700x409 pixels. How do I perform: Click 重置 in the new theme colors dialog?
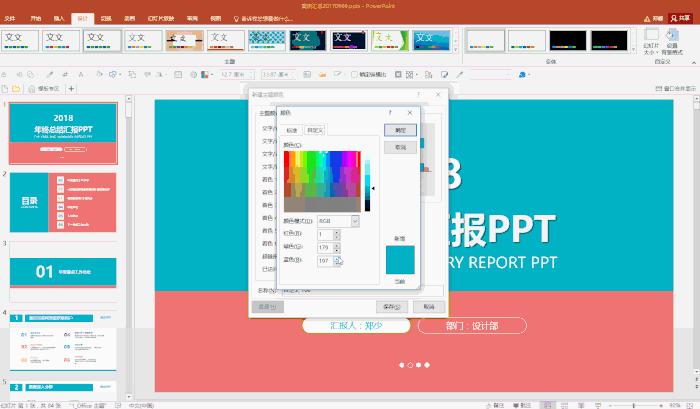268,307
